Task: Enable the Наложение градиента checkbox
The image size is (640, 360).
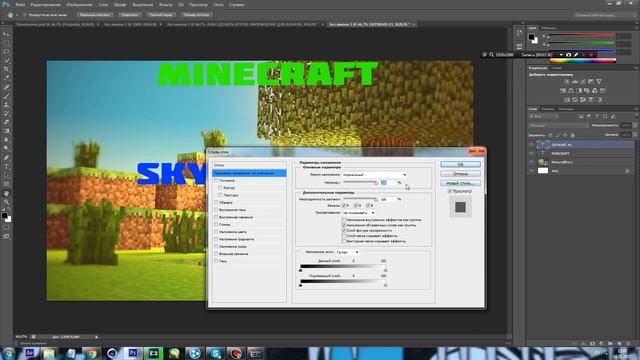Action: (216, 239)
